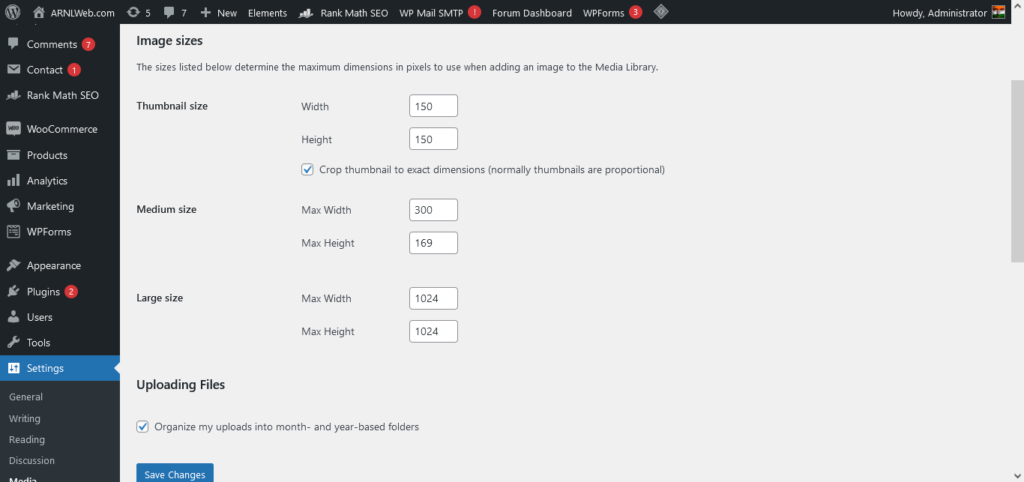Open the General settings submenu item
Screen dimensions: 1024x482
pos(26,397)
